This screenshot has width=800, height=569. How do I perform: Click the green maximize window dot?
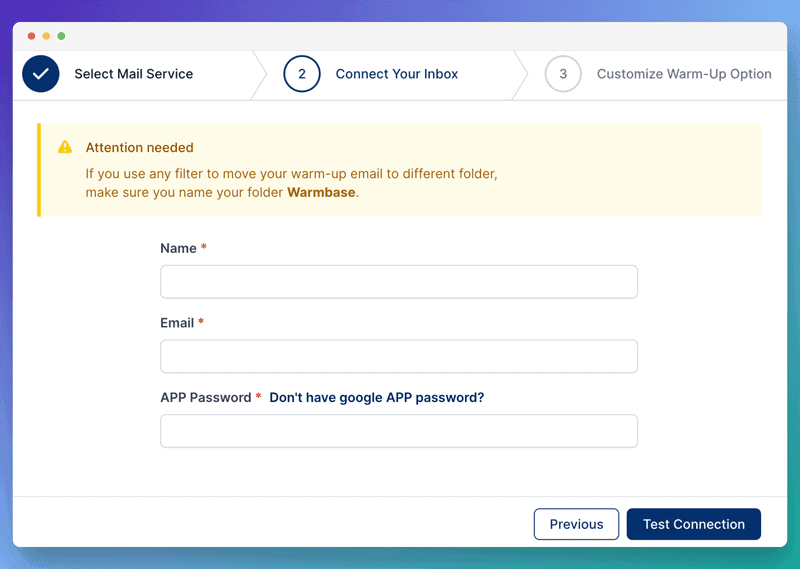tap(61, 36)
